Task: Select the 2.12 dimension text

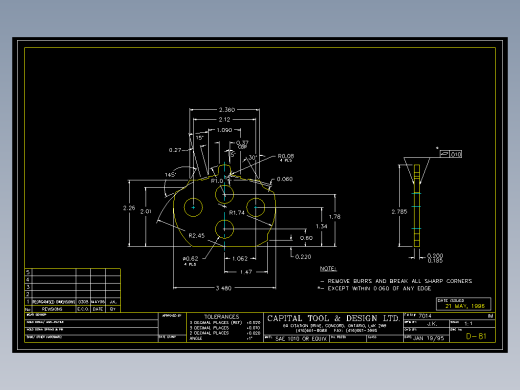Action: tap(224, 119)
